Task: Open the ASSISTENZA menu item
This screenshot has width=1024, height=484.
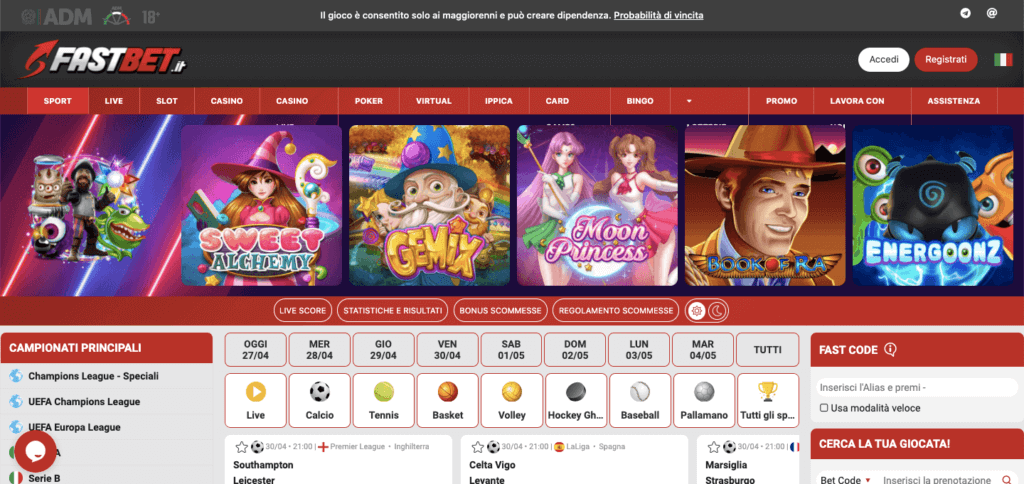Action: point(953,101)
